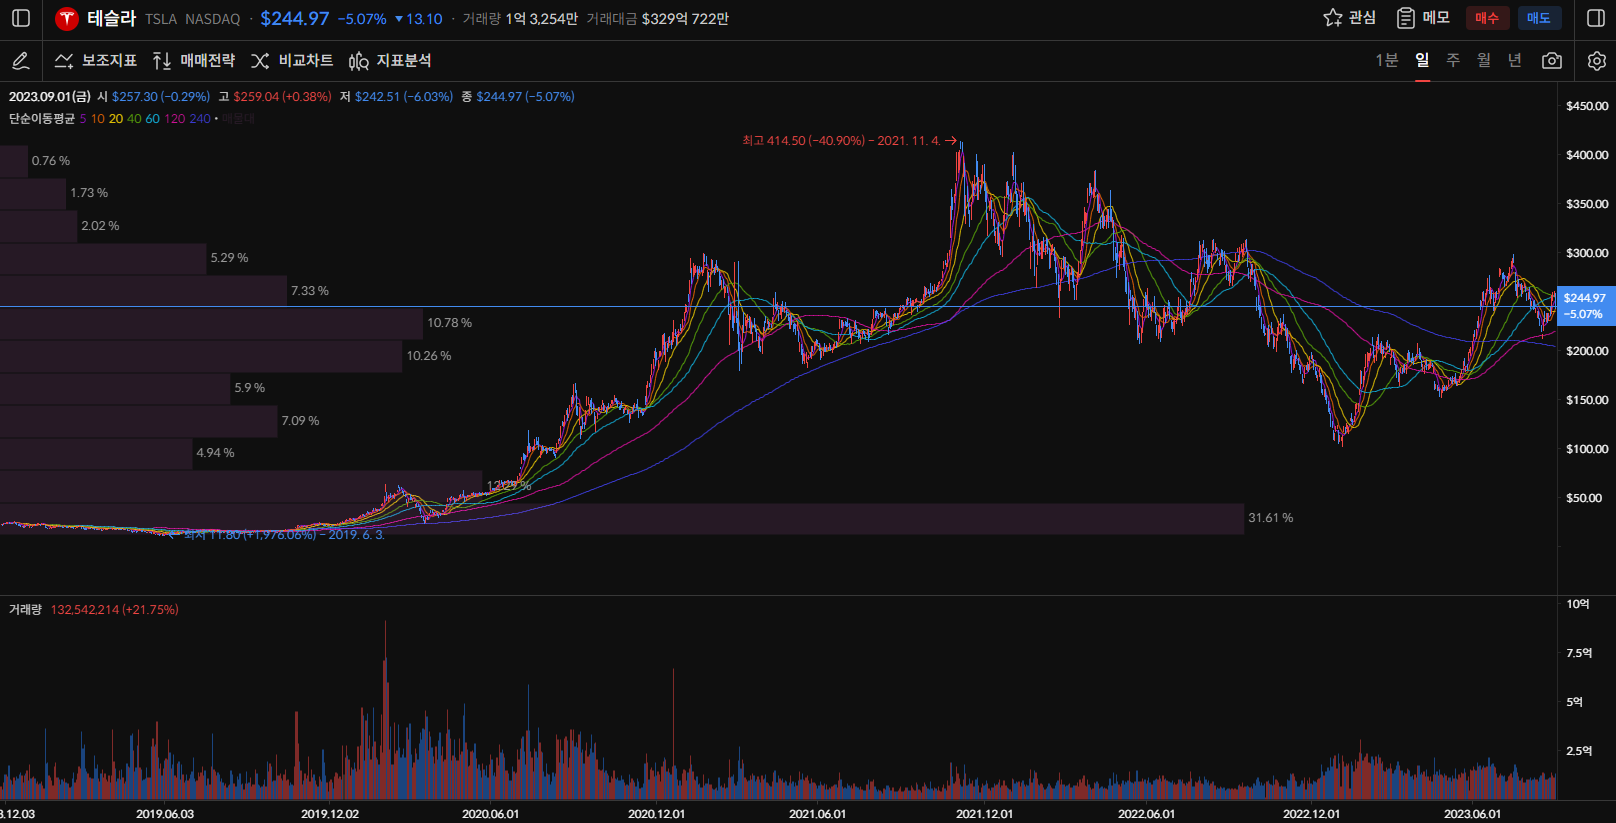Click the 단순이동평균 indicator label
This screenshot has width=1616, height=823.
pos(42,119)
